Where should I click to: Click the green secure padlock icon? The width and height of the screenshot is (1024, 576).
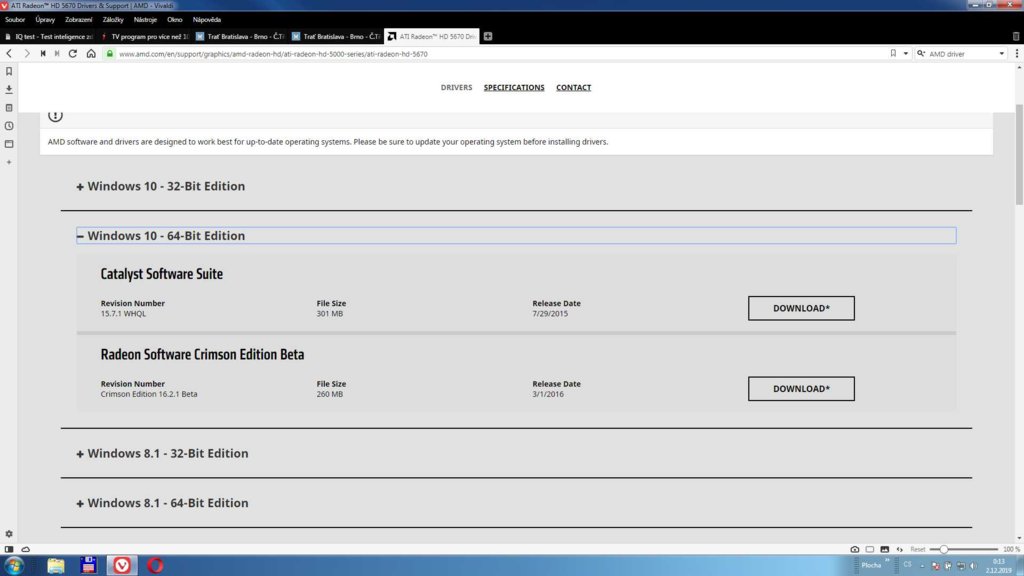[110, 54]
